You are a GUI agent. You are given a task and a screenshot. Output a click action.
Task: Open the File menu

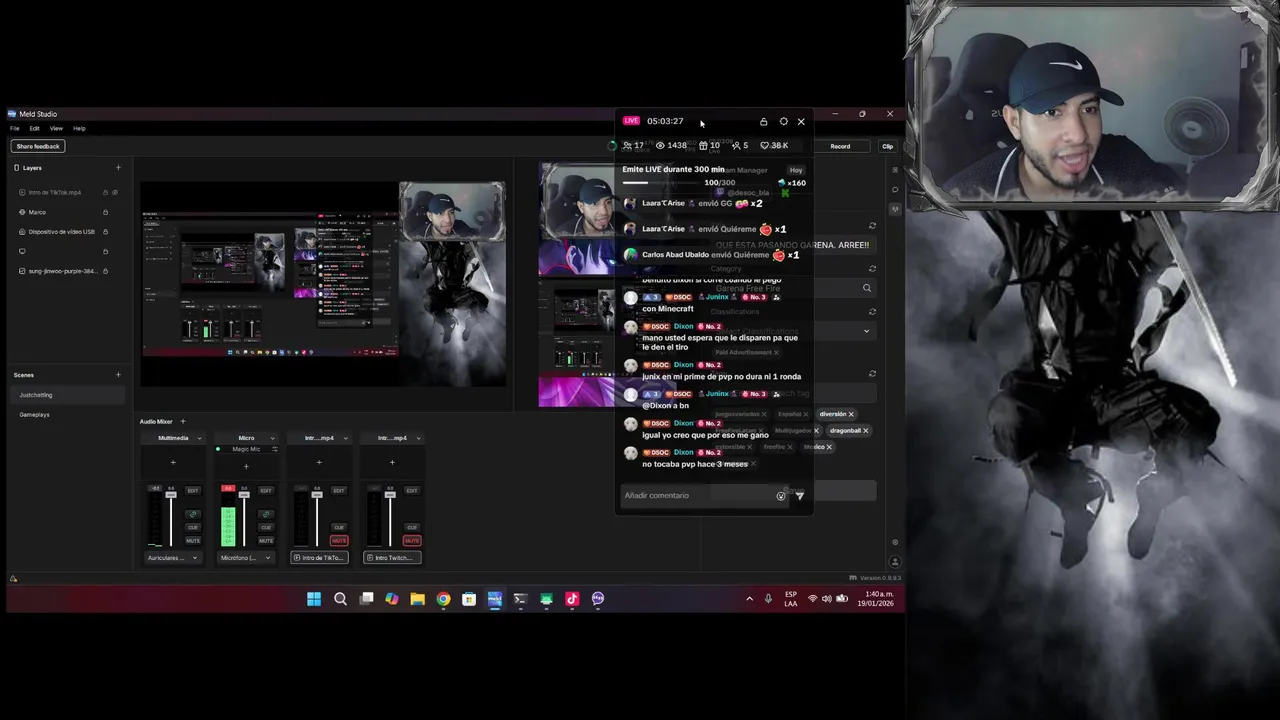(15, 128)
